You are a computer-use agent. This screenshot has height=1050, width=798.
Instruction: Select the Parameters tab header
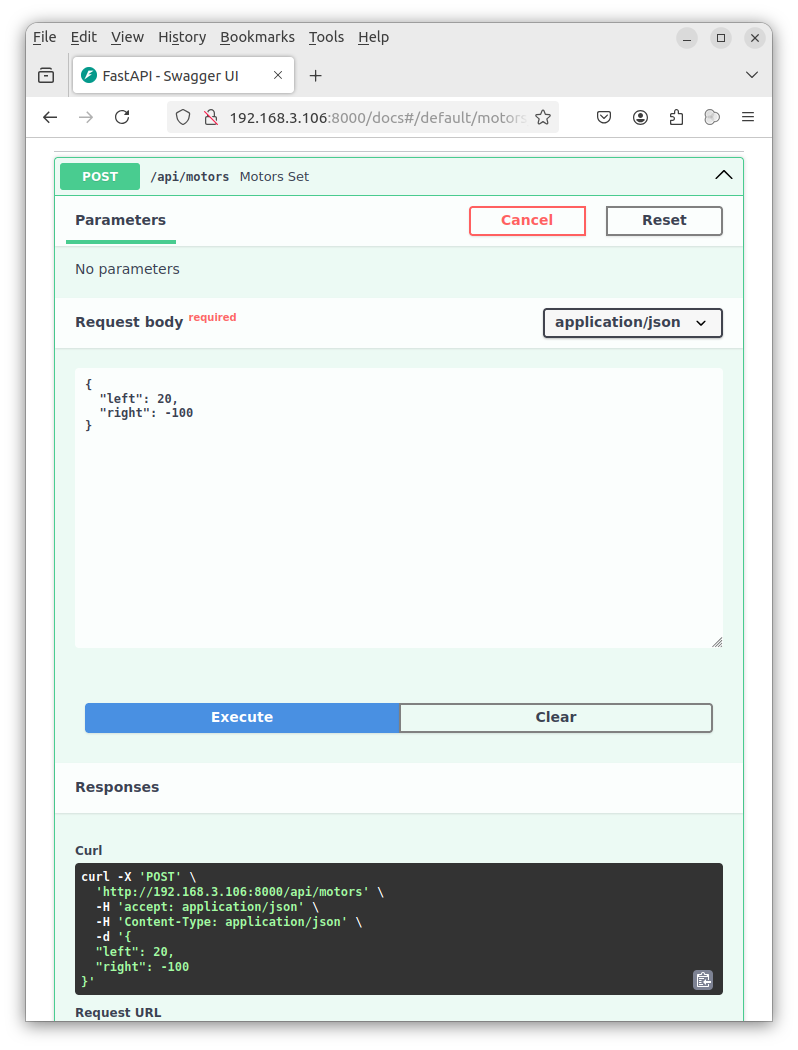121,220
